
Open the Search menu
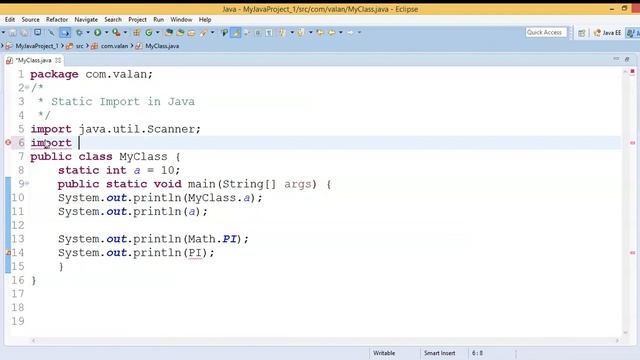[113, 20]
